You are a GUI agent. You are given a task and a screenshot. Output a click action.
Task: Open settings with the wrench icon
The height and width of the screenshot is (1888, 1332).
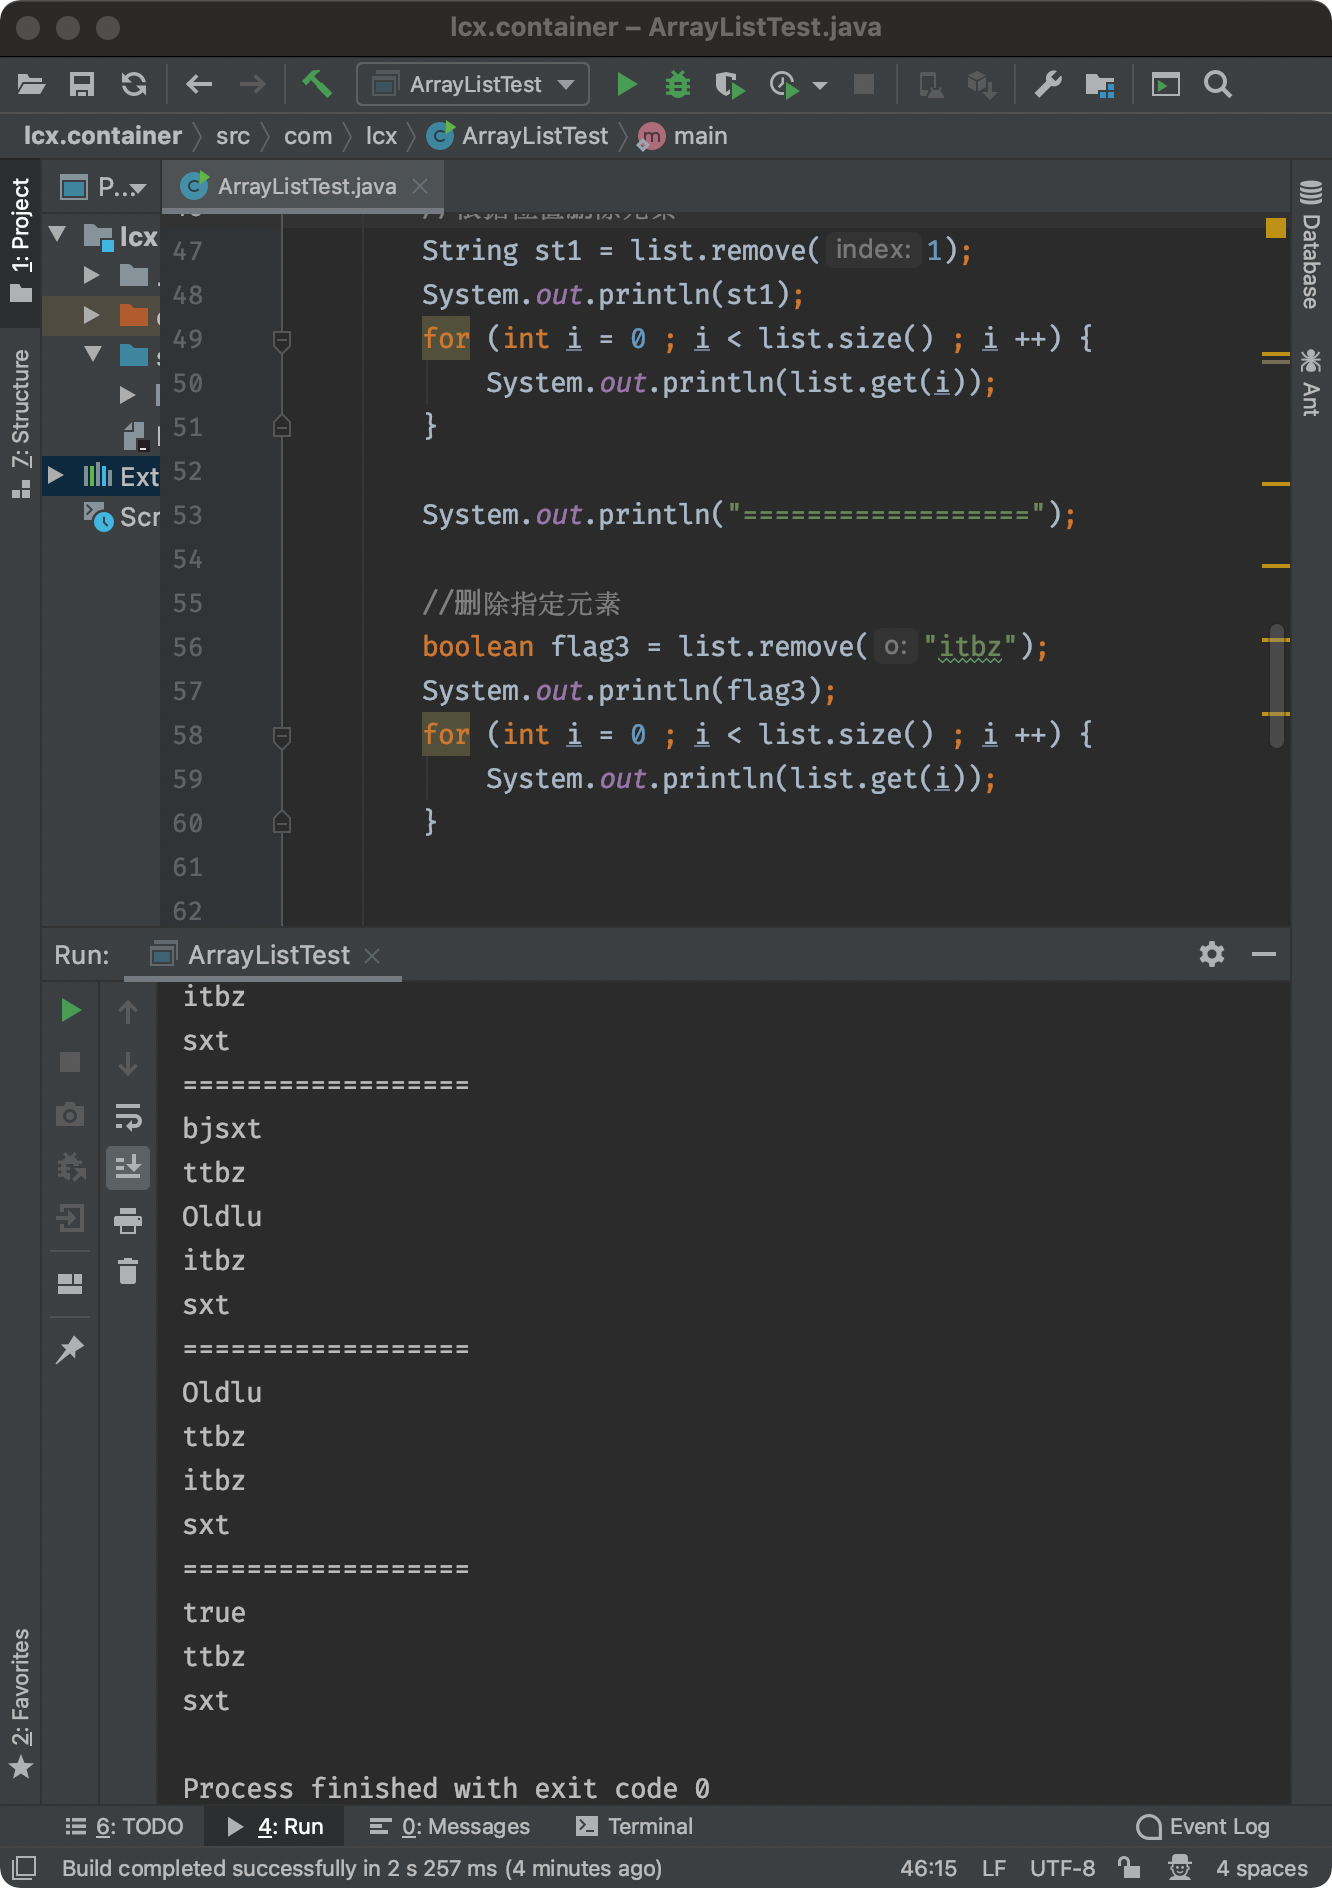point(1048,85)
